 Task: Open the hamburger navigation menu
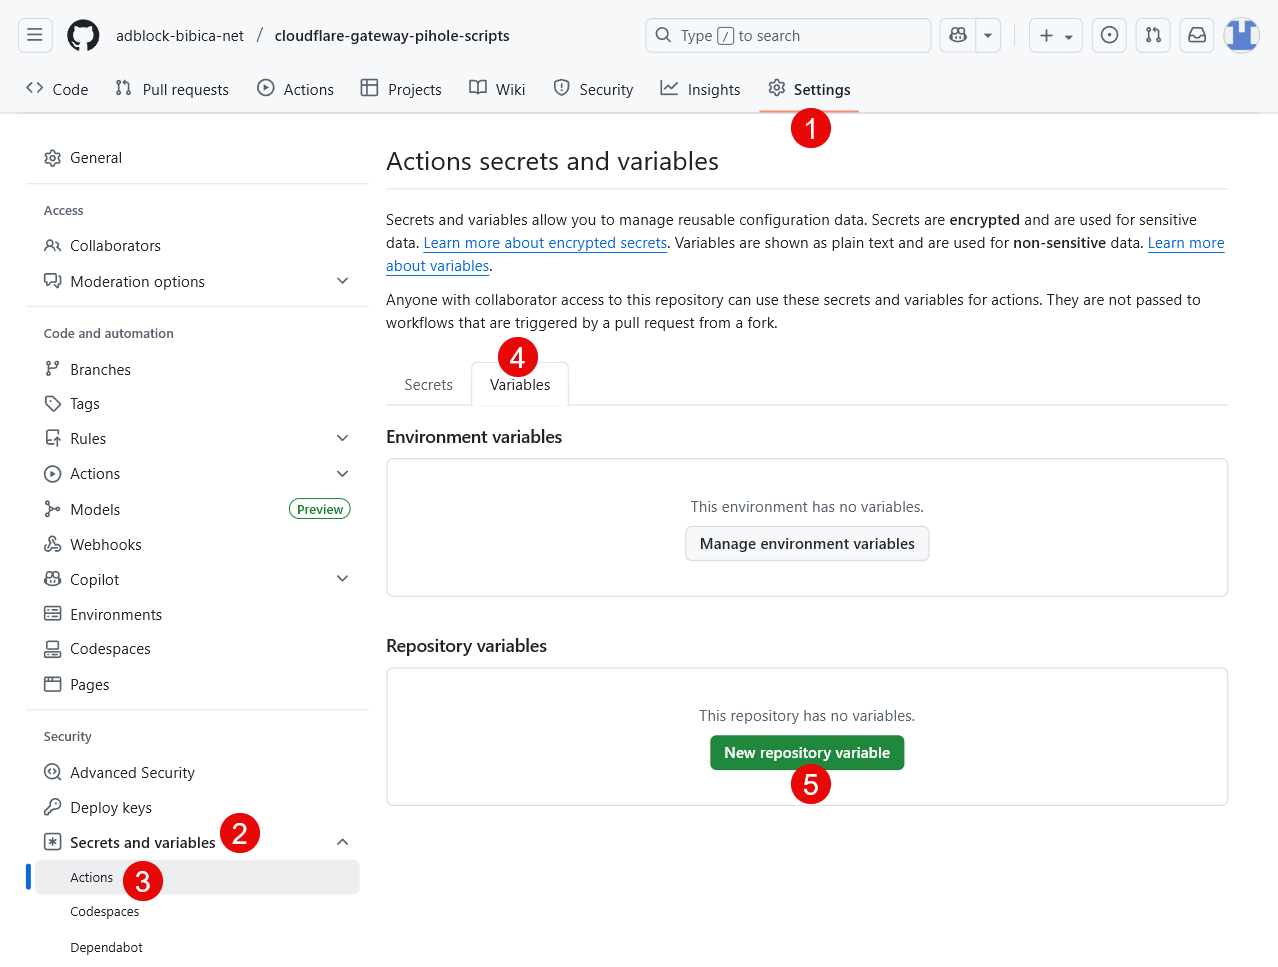pos(35,35)
